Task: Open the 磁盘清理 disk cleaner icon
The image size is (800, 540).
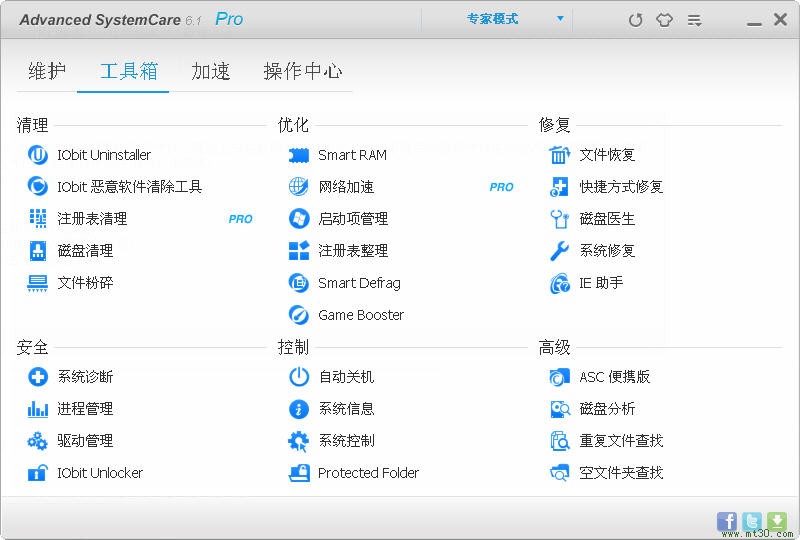Action: pyautogui.click(x=37, y=251)
